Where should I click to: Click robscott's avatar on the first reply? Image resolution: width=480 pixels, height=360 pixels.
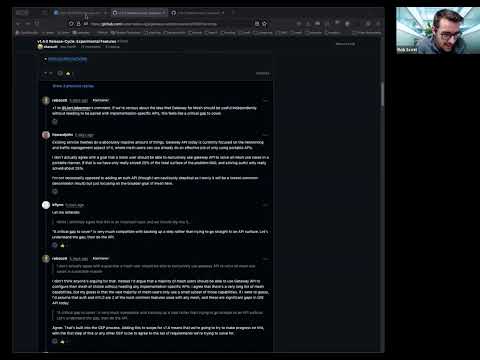(46, 100)
